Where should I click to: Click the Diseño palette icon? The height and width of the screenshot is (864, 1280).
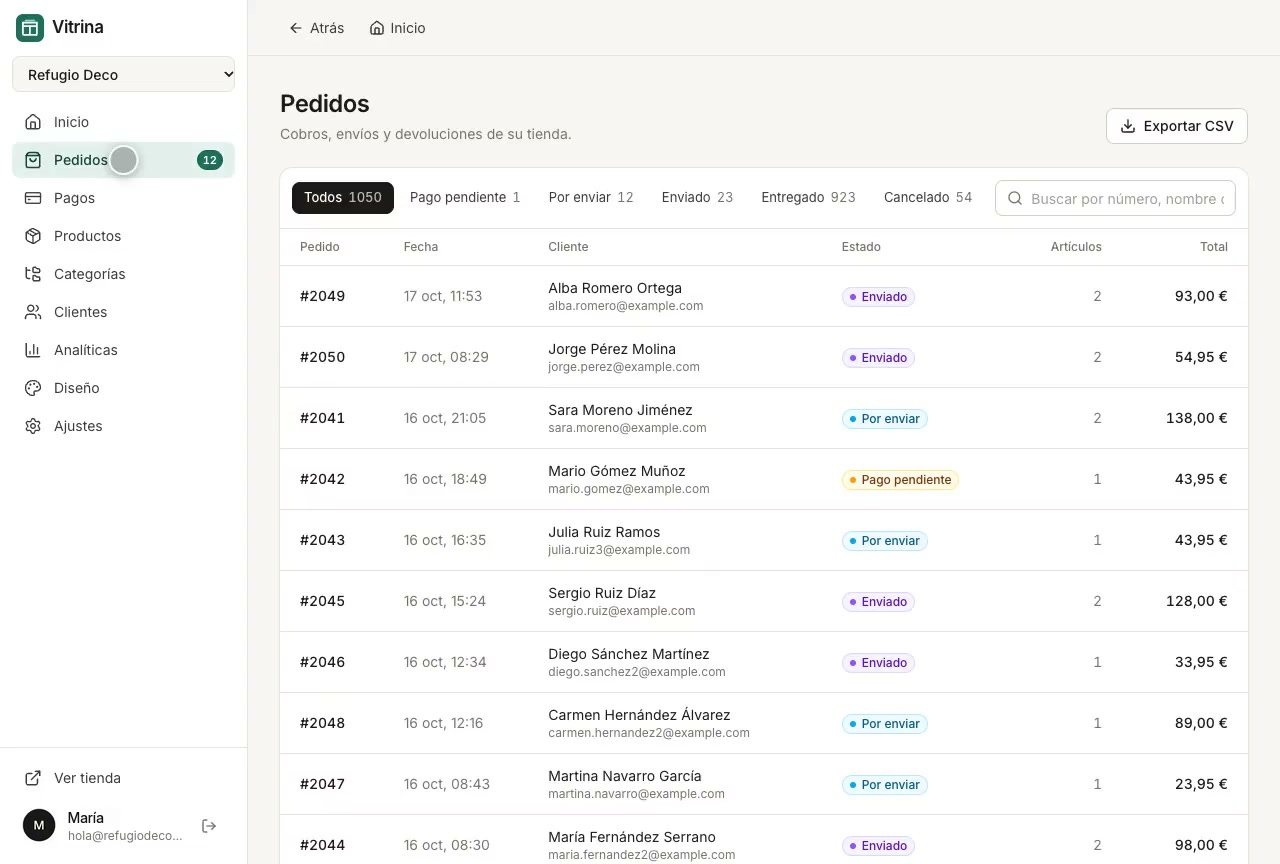click(x=33, y=388)
